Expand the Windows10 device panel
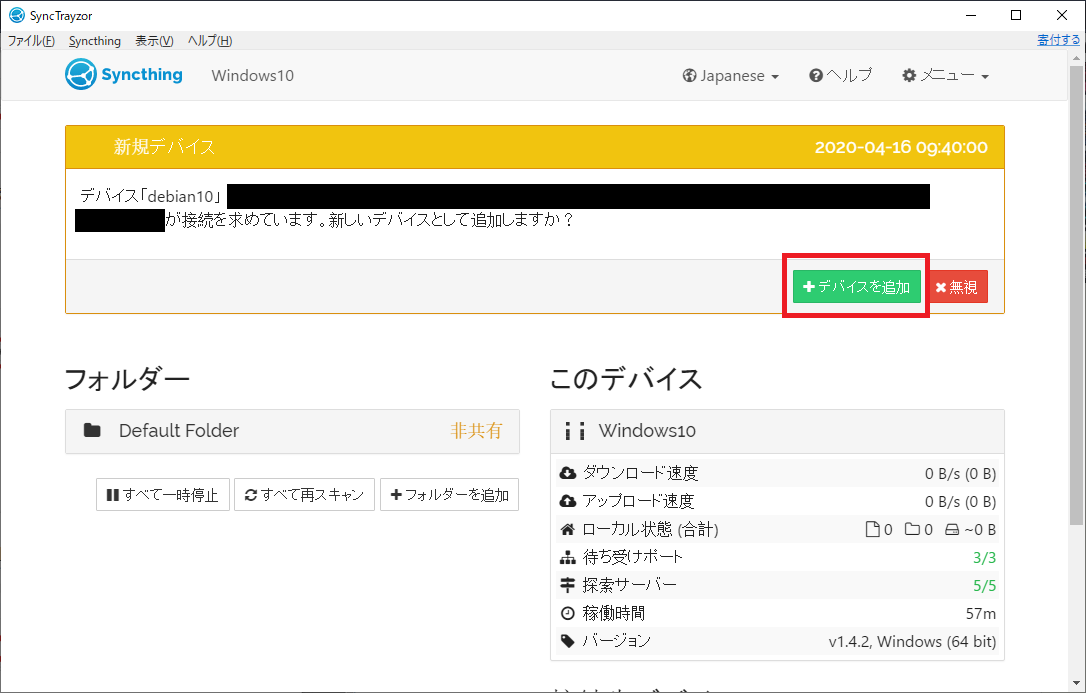 [x=777, y=431]
